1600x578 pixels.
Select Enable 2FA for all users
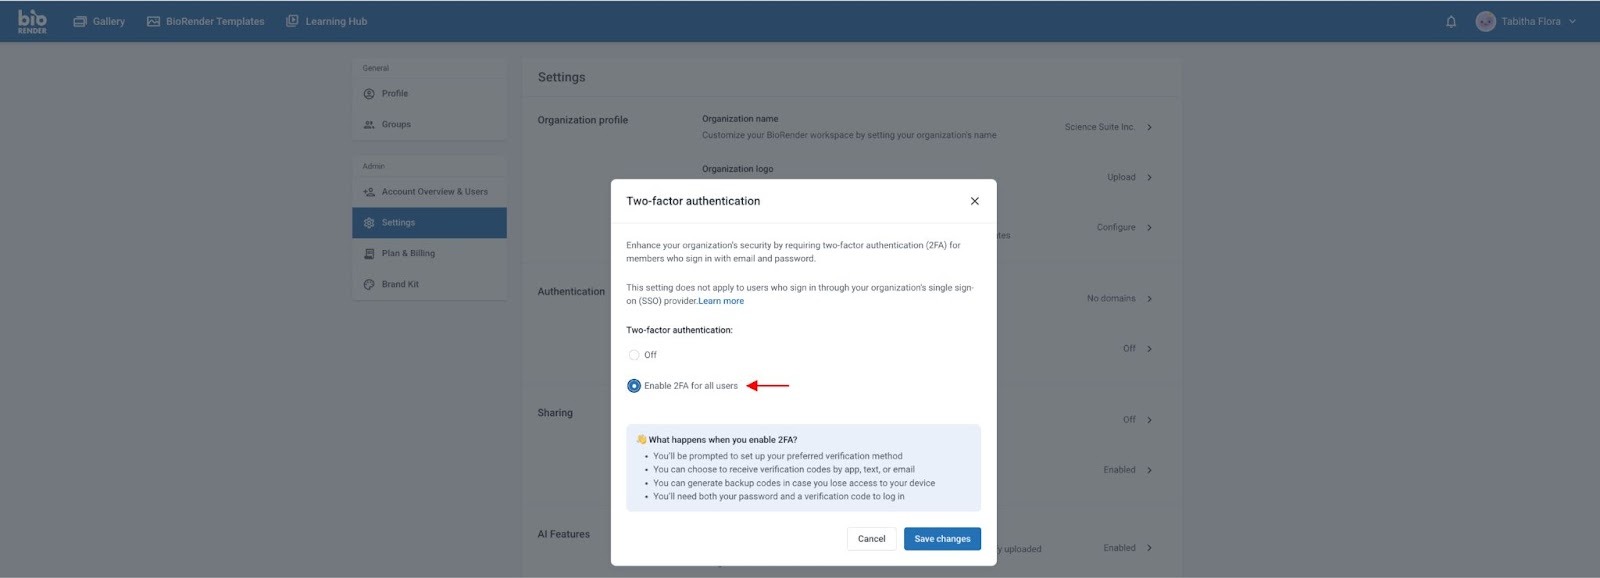634,386
